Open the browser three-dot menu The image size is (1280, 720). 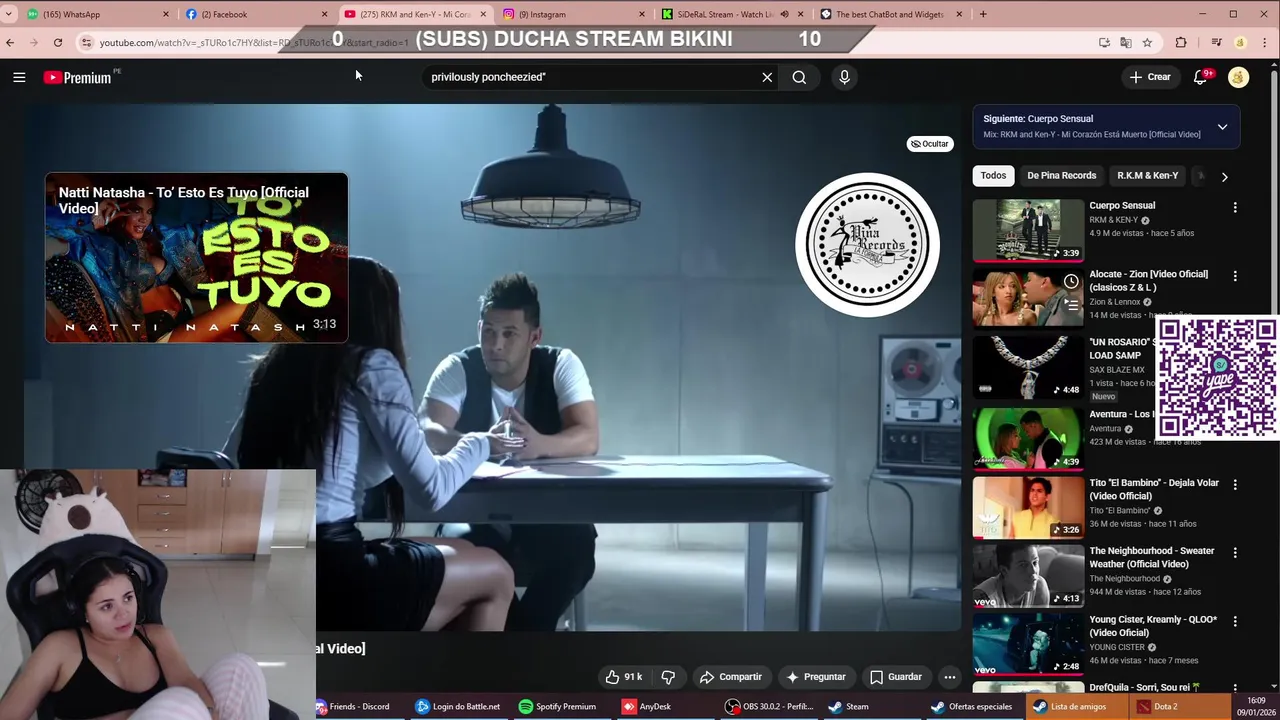tap(1263, 42)
